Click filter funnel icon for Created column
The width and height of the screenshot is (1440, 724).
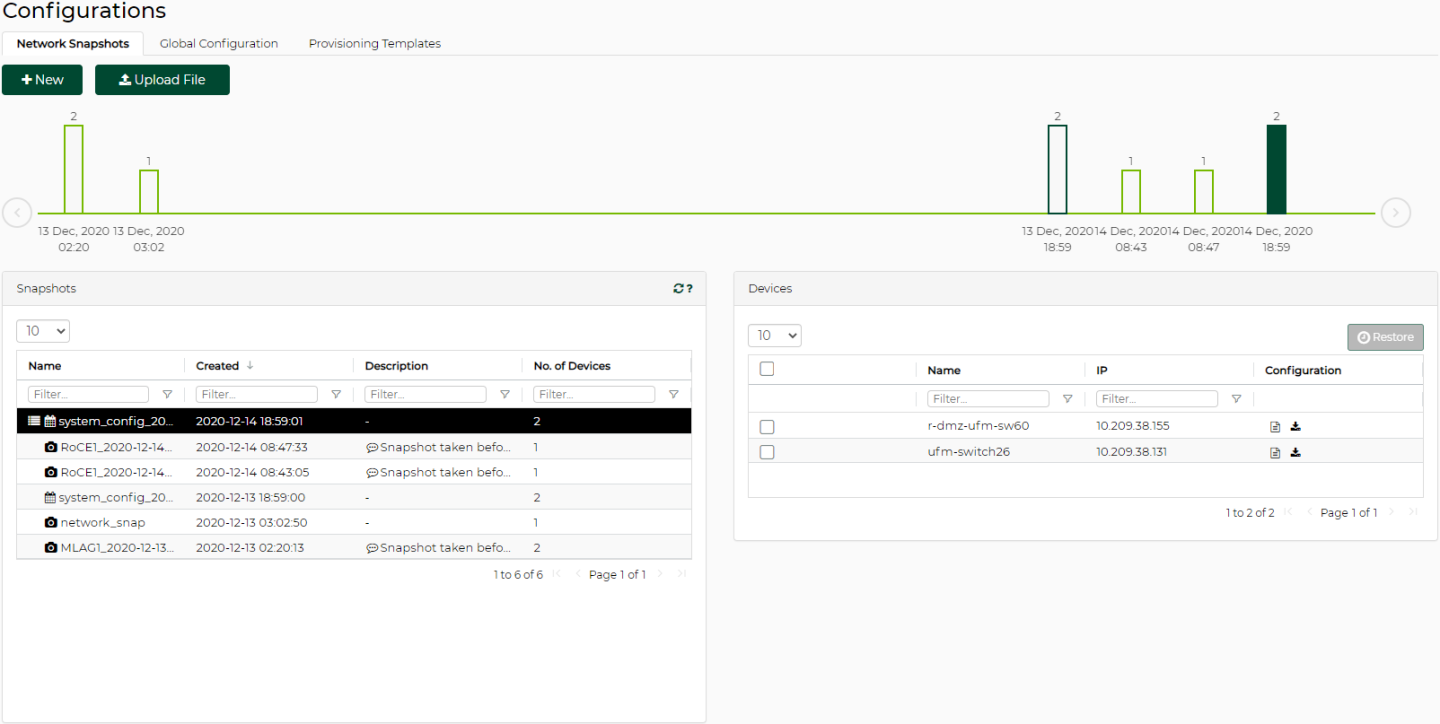click(x=336, y=395)
